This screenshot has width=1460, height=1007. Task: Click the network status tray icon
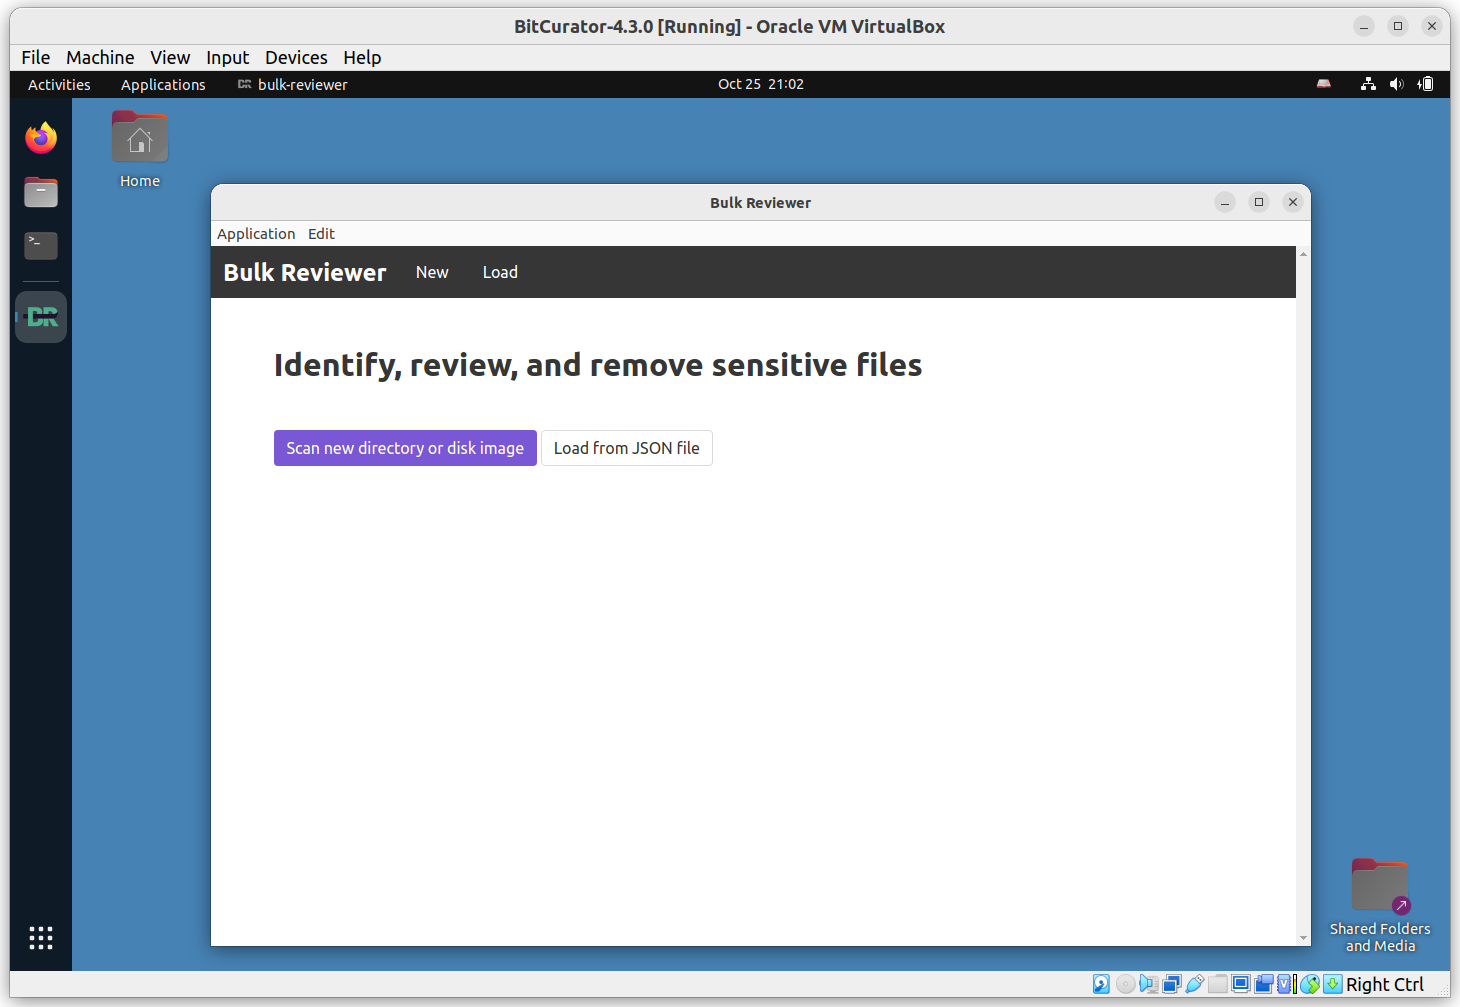coord(1368,84)
